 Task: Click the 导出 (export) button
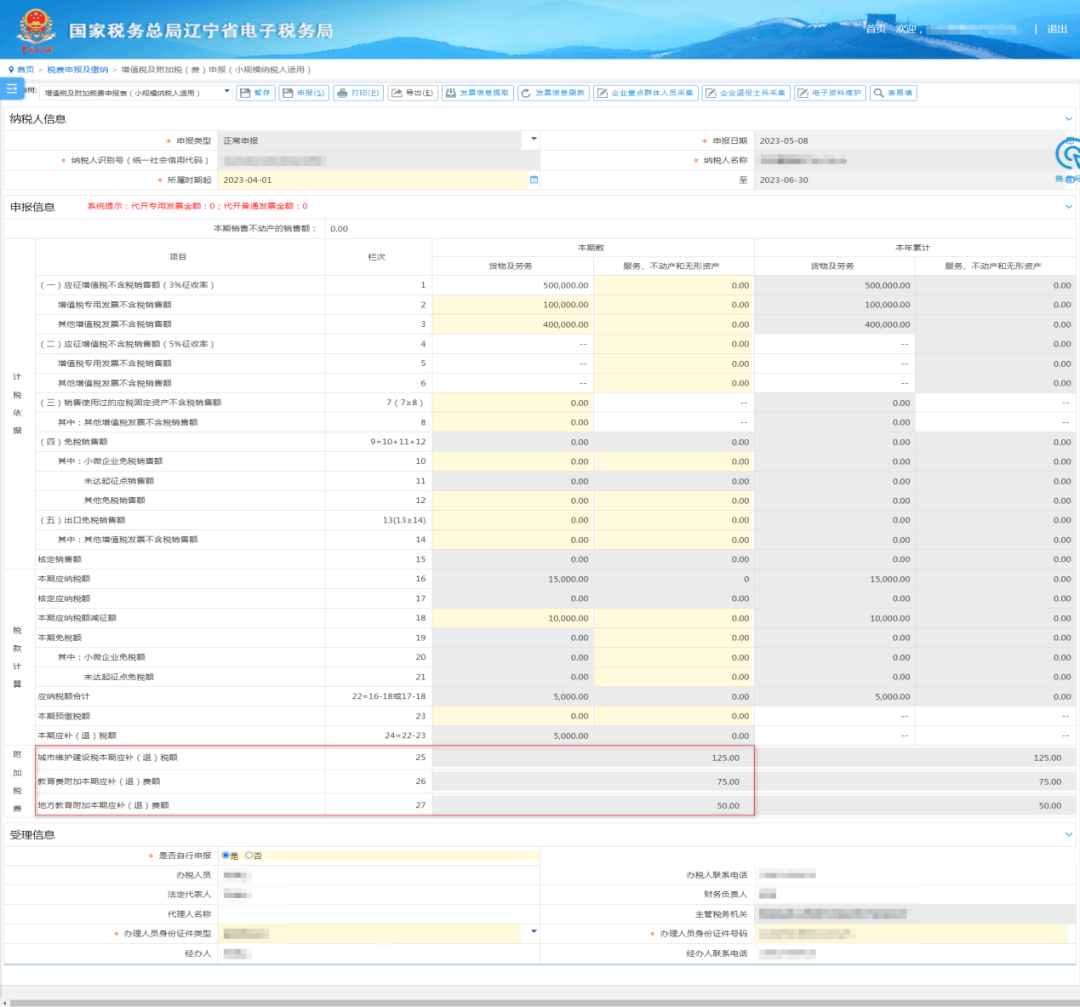[412, 93]
